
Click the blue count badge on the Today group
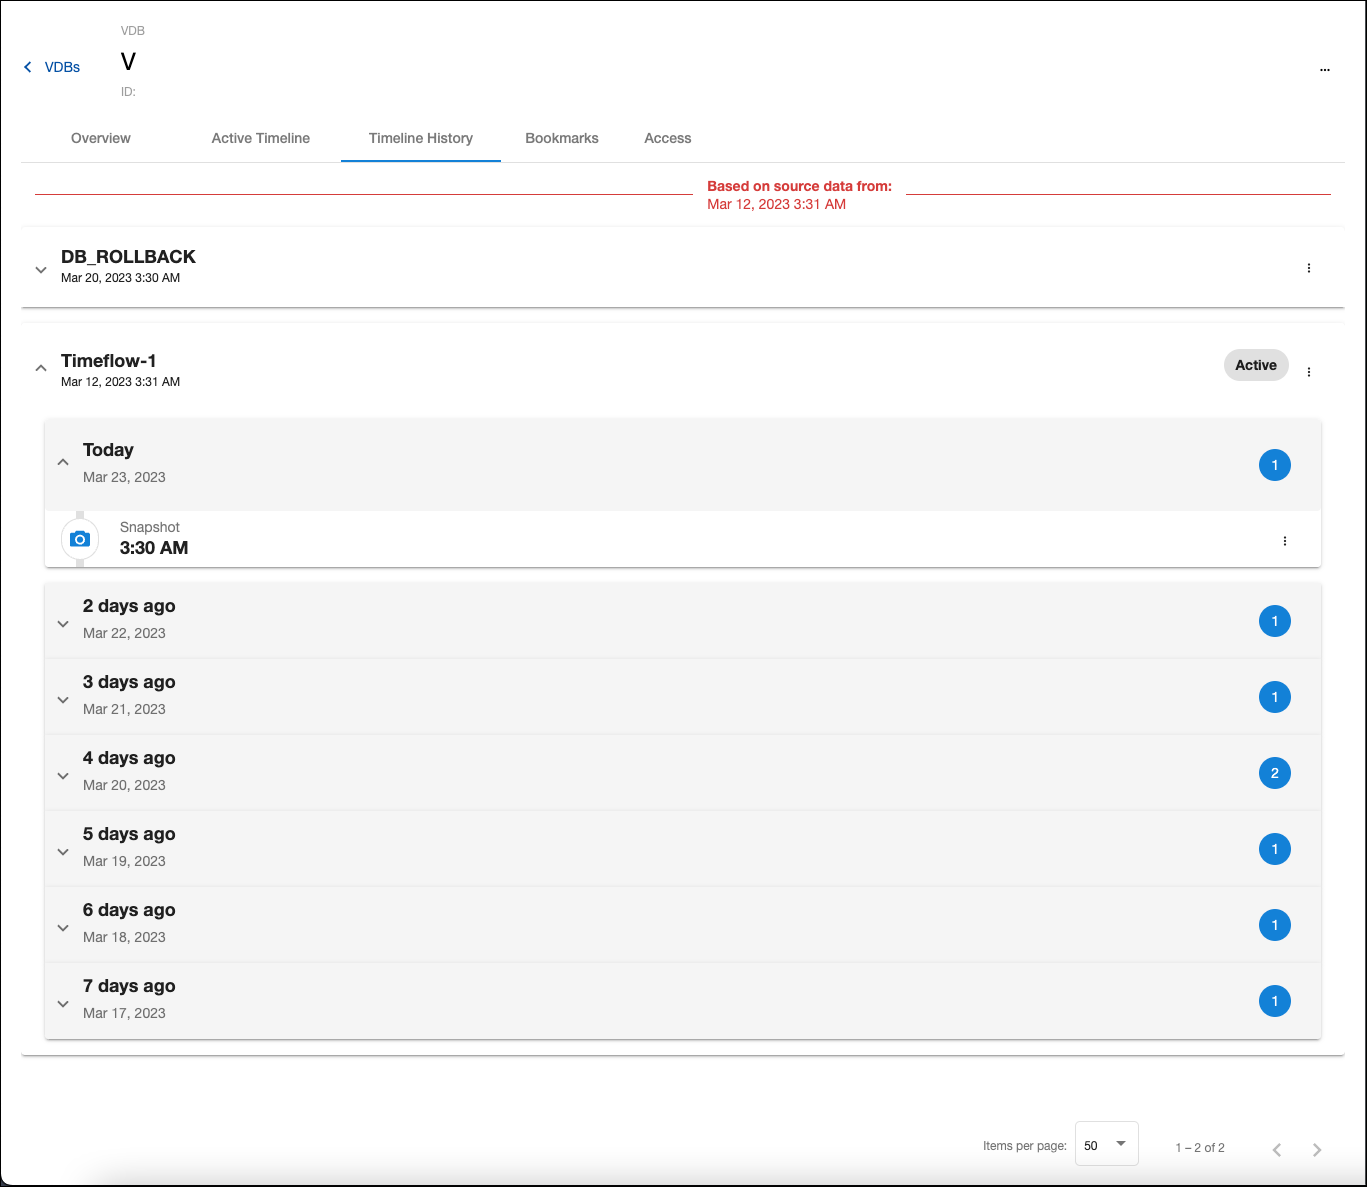coord(1275,464)
